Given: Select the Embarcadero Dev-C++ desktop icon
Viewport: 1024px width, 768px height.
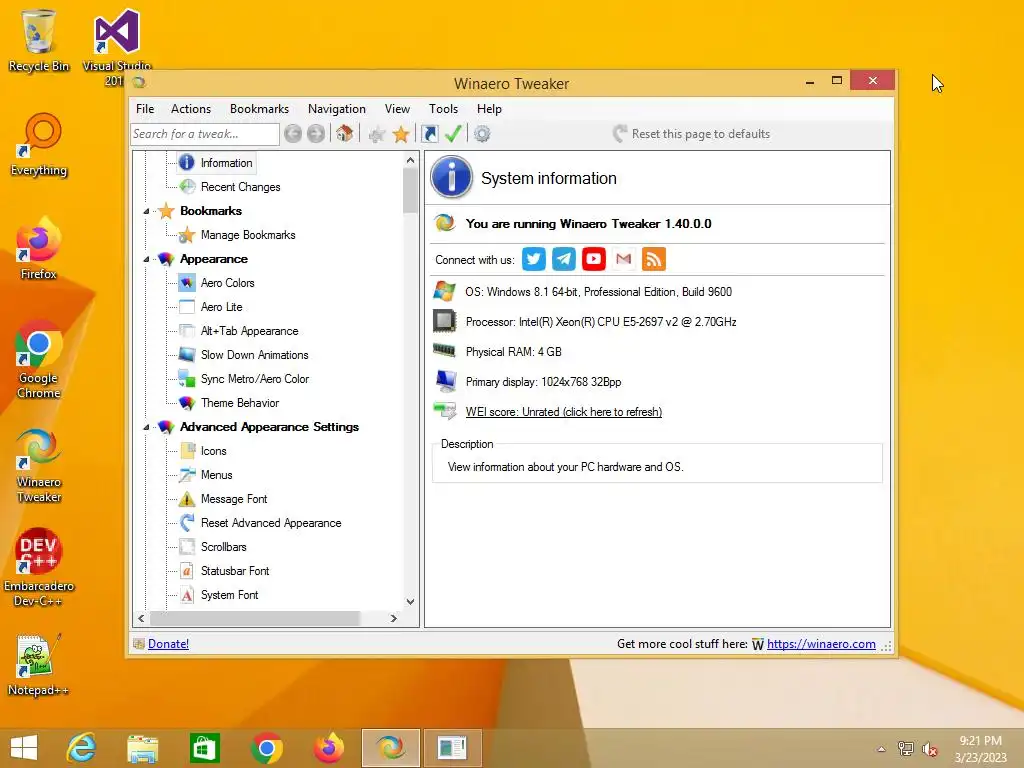Looking at the screenshot, I should point(39,568).
